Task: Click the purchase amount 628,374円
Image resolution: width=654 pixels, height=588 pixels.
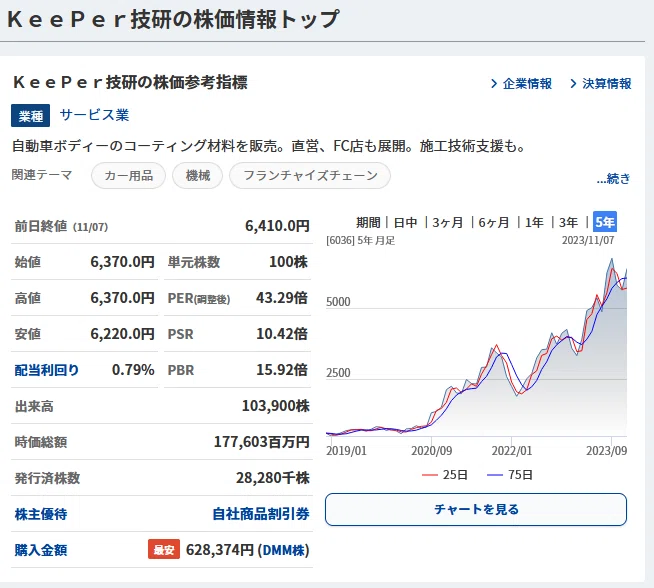Action: (x=220, y=550)
